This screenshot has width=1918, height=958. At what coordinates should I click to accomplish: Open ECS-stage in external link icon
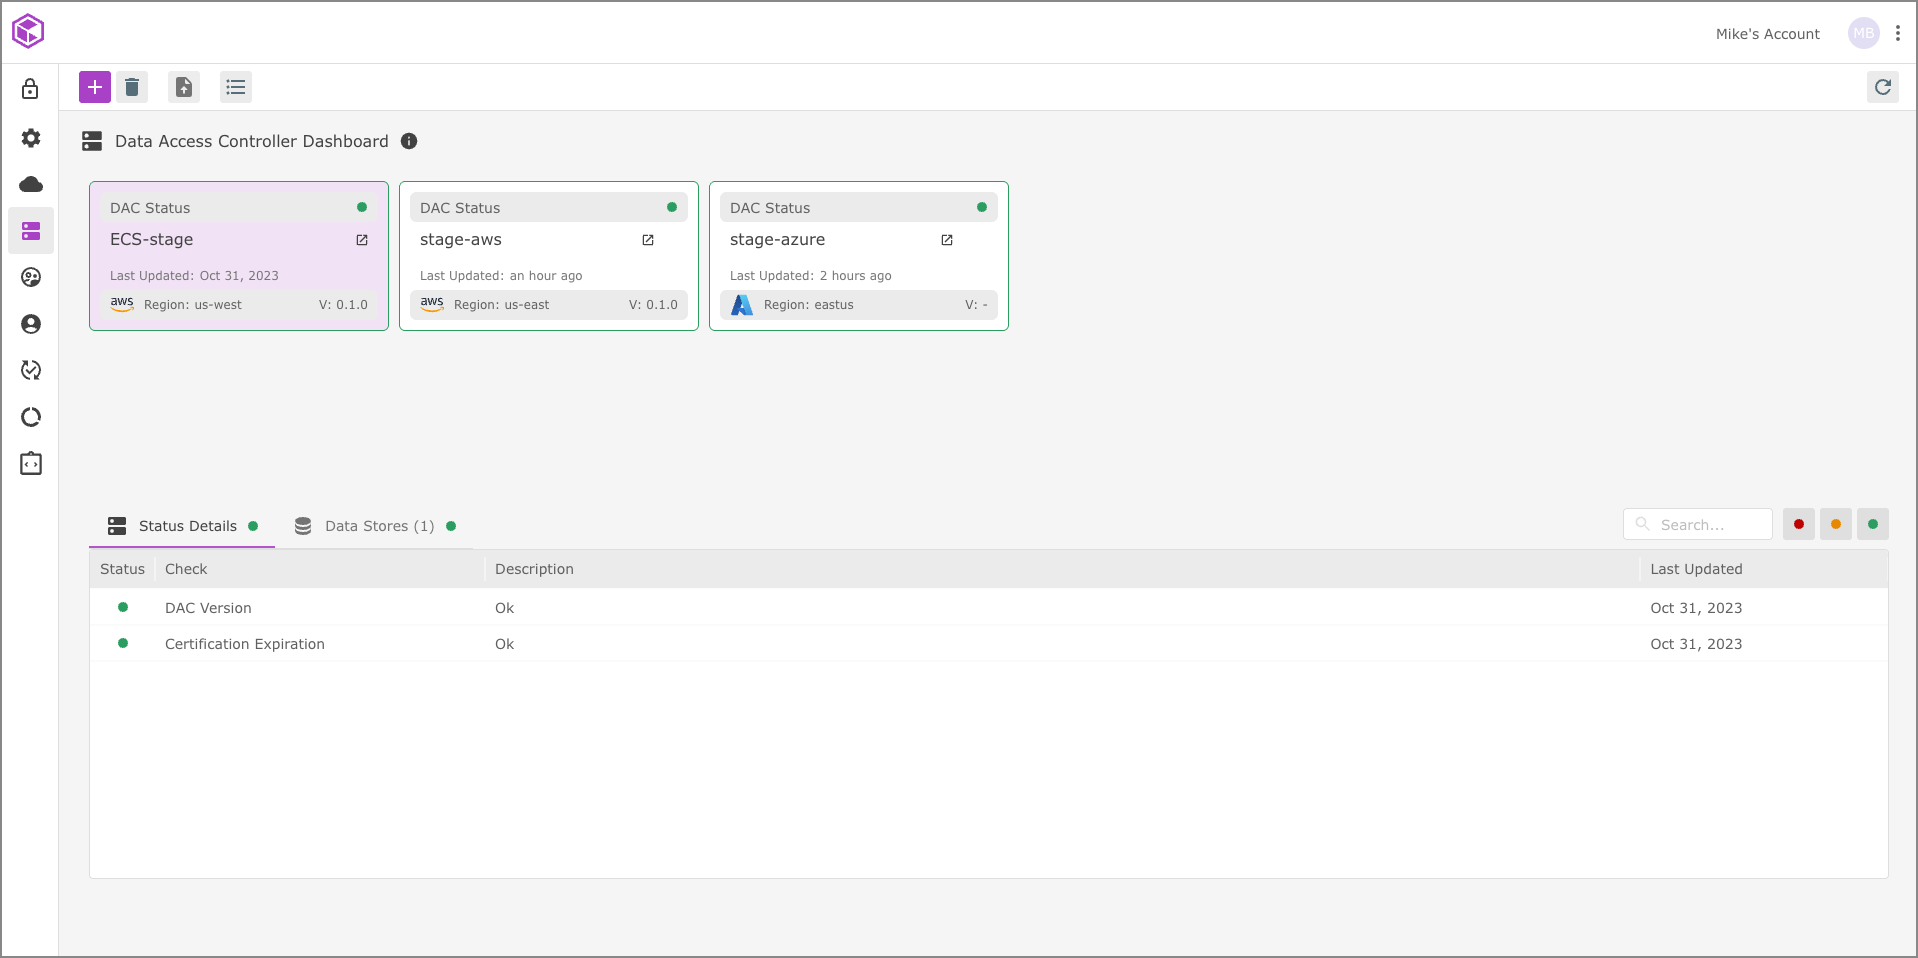(362, 240)
